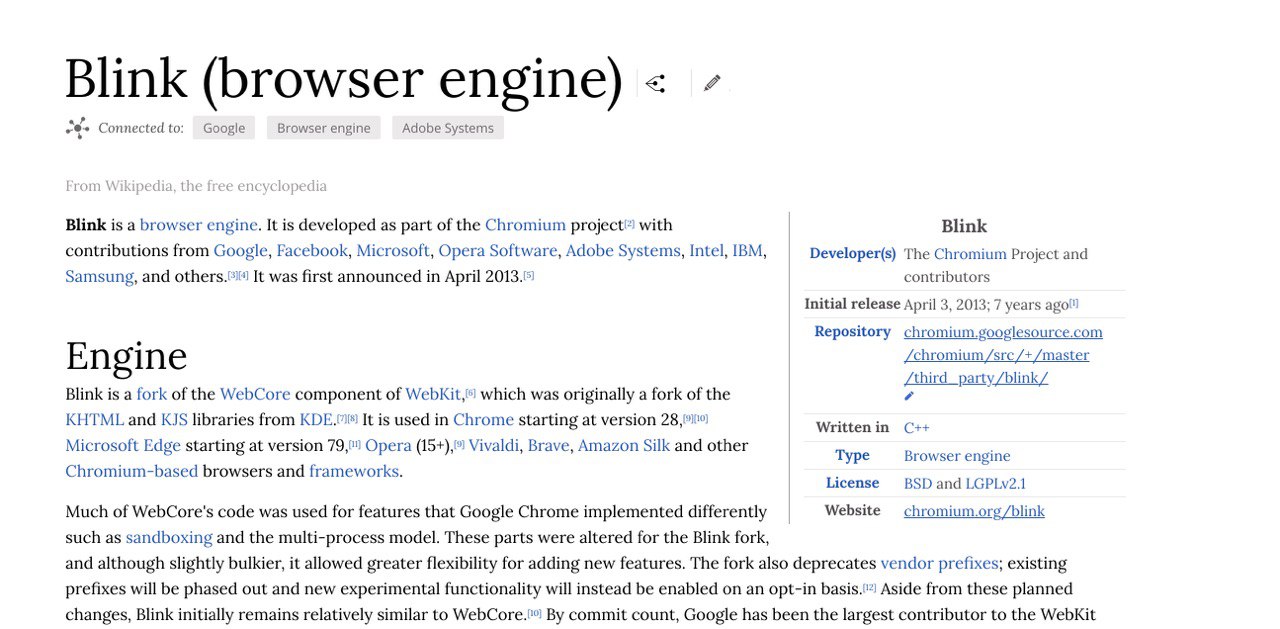Click the Developer(s) label in the infobox
Viewport: 1280px width, 629px height.
click(852, 254)
